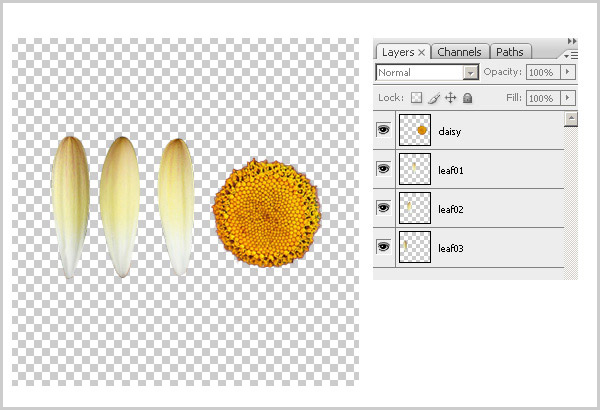Toggle lock position move icon
The image size is (600, 410).
451,98
